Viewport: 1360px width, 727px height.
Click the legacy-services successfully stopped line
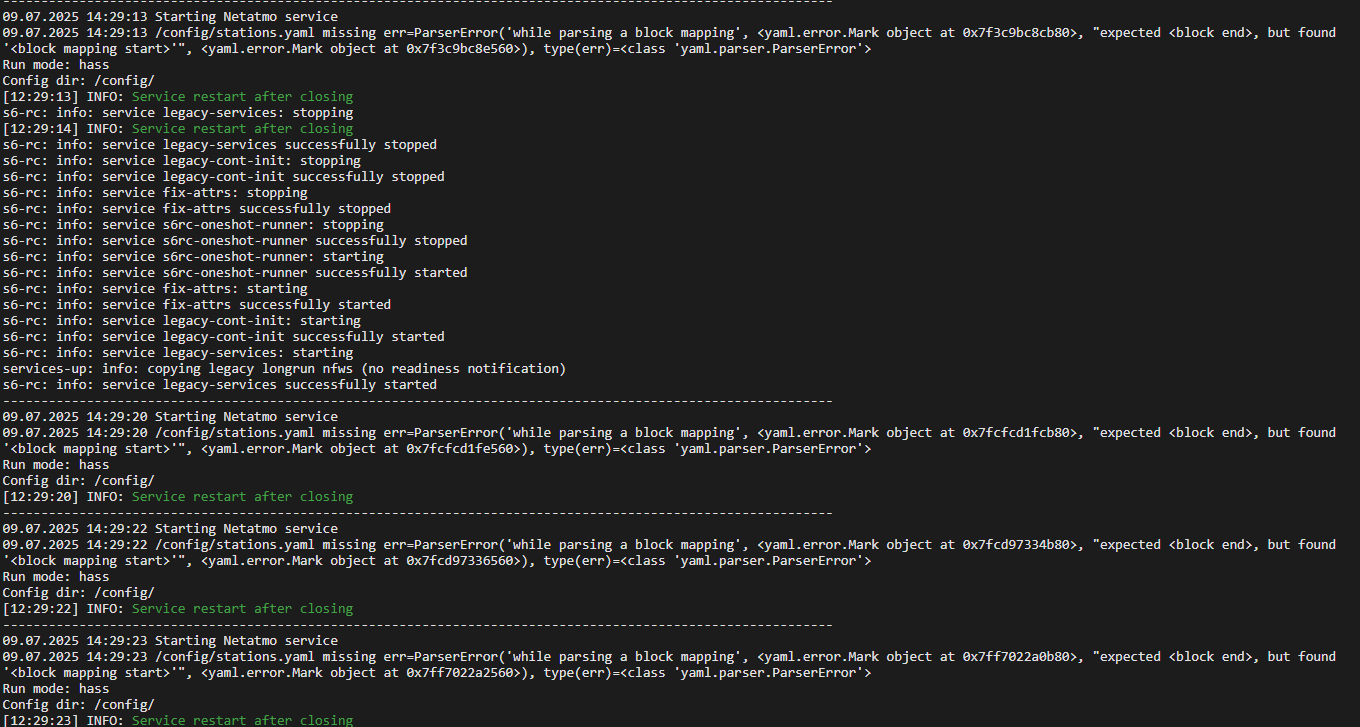(x=220, y=145)
